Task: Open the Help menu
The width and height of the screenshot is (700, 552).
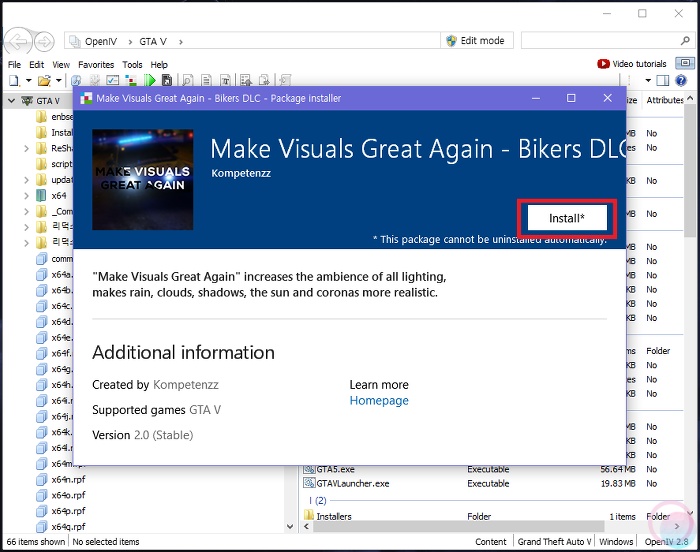Action: click(x=159, y=65)
